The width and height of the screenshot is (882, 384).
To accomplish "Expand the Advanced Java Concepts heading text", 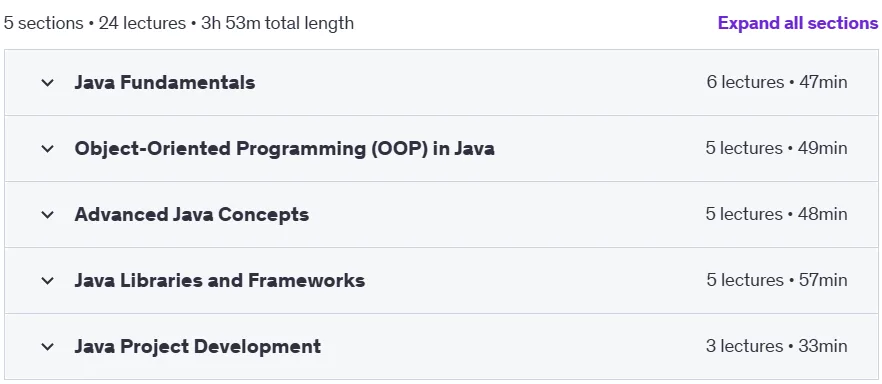I will 192,214.
